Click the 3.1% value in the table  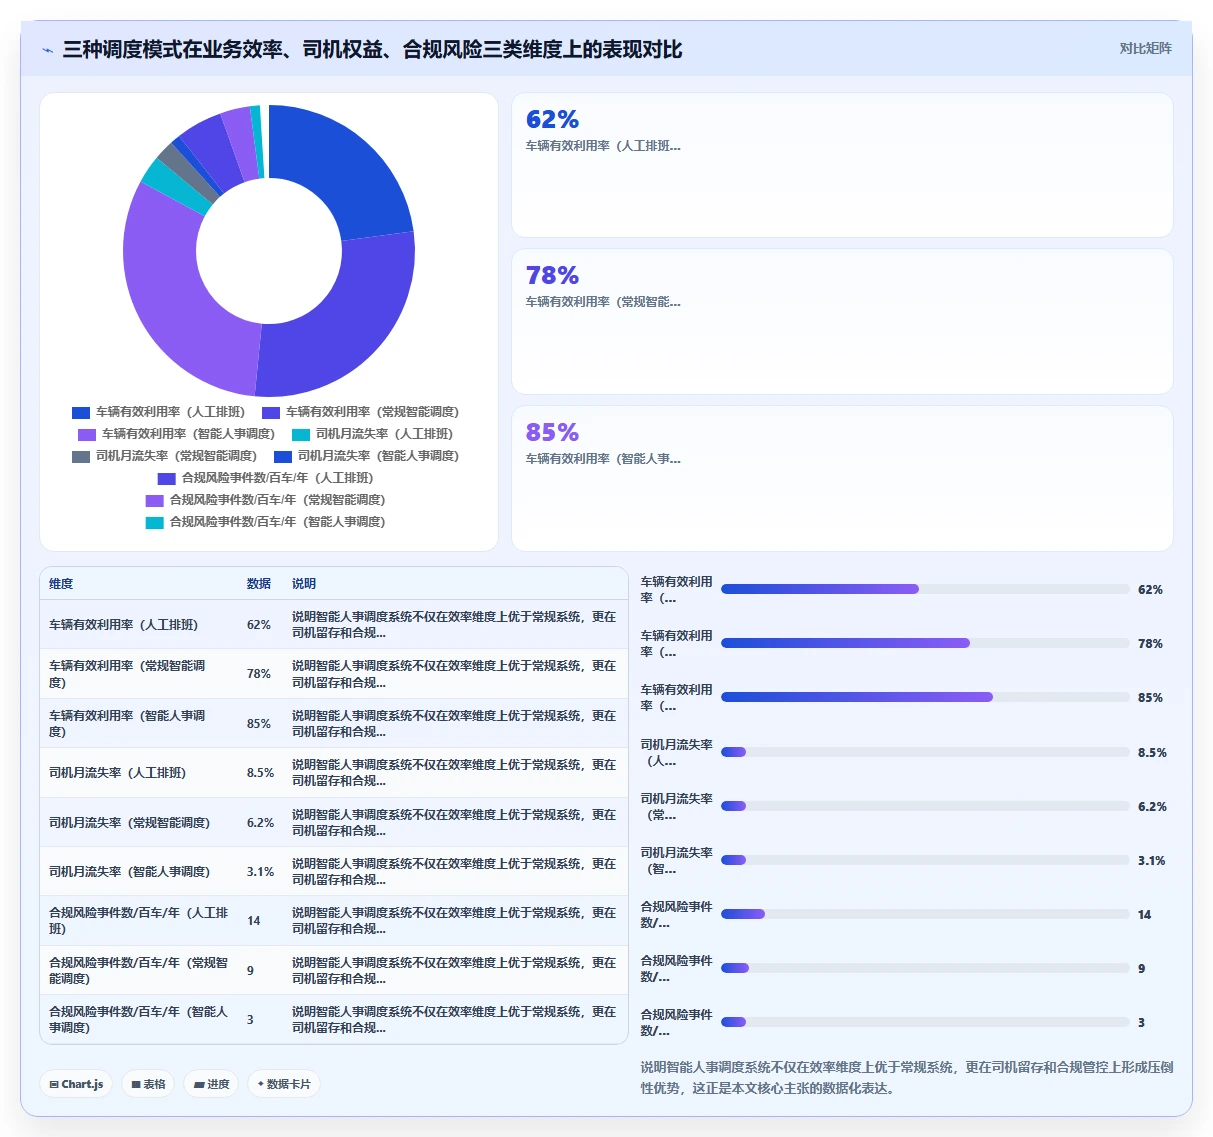click(x=260, y=872)
